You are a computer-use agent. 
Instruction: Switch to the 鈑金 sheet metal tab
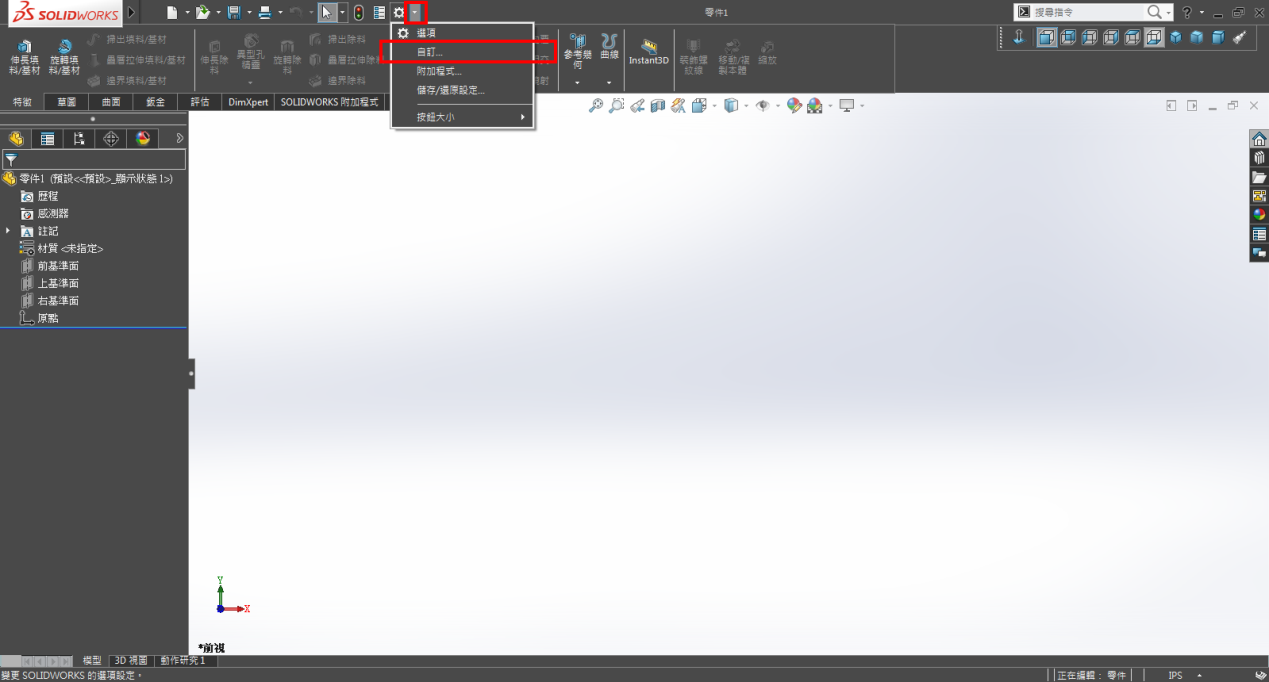(155, 102)
